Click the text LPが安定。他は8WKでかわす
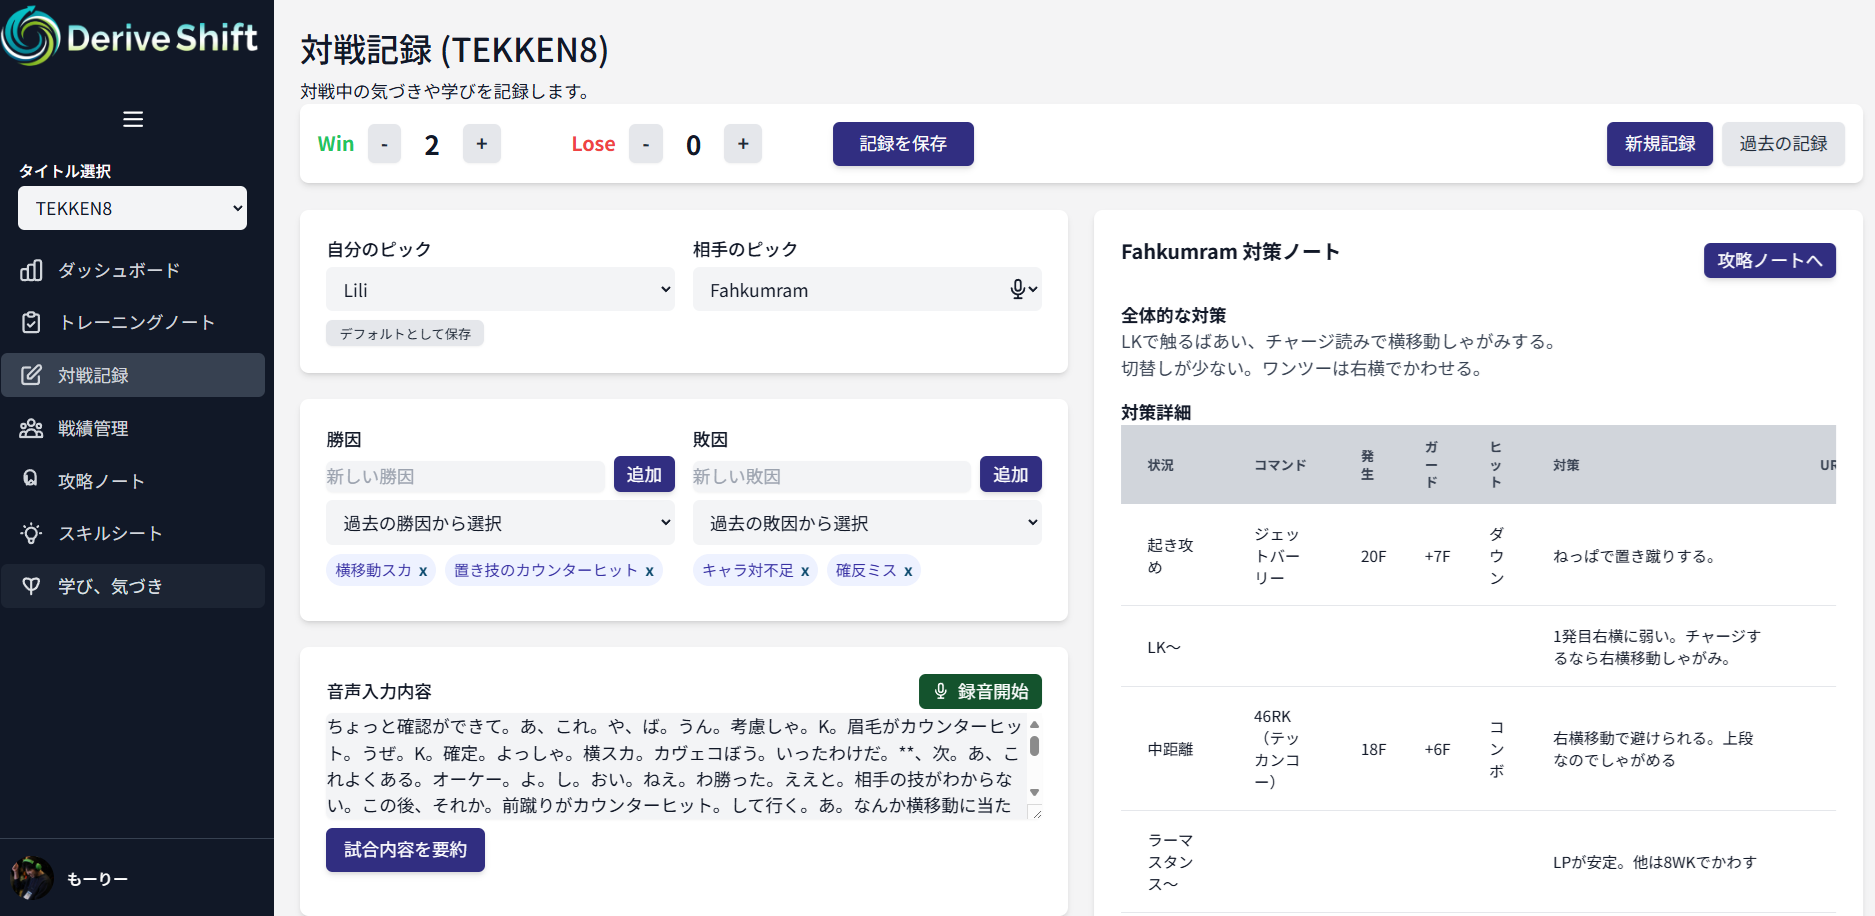 tap(1655, 862)
